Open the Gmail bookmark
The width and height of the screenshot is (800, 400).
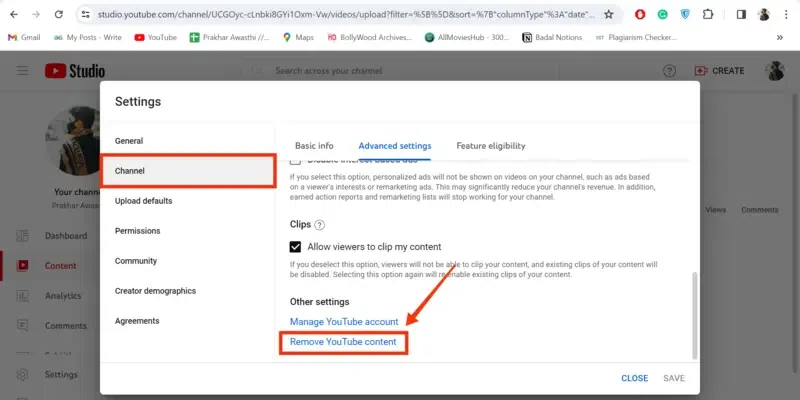click(24, 37)
